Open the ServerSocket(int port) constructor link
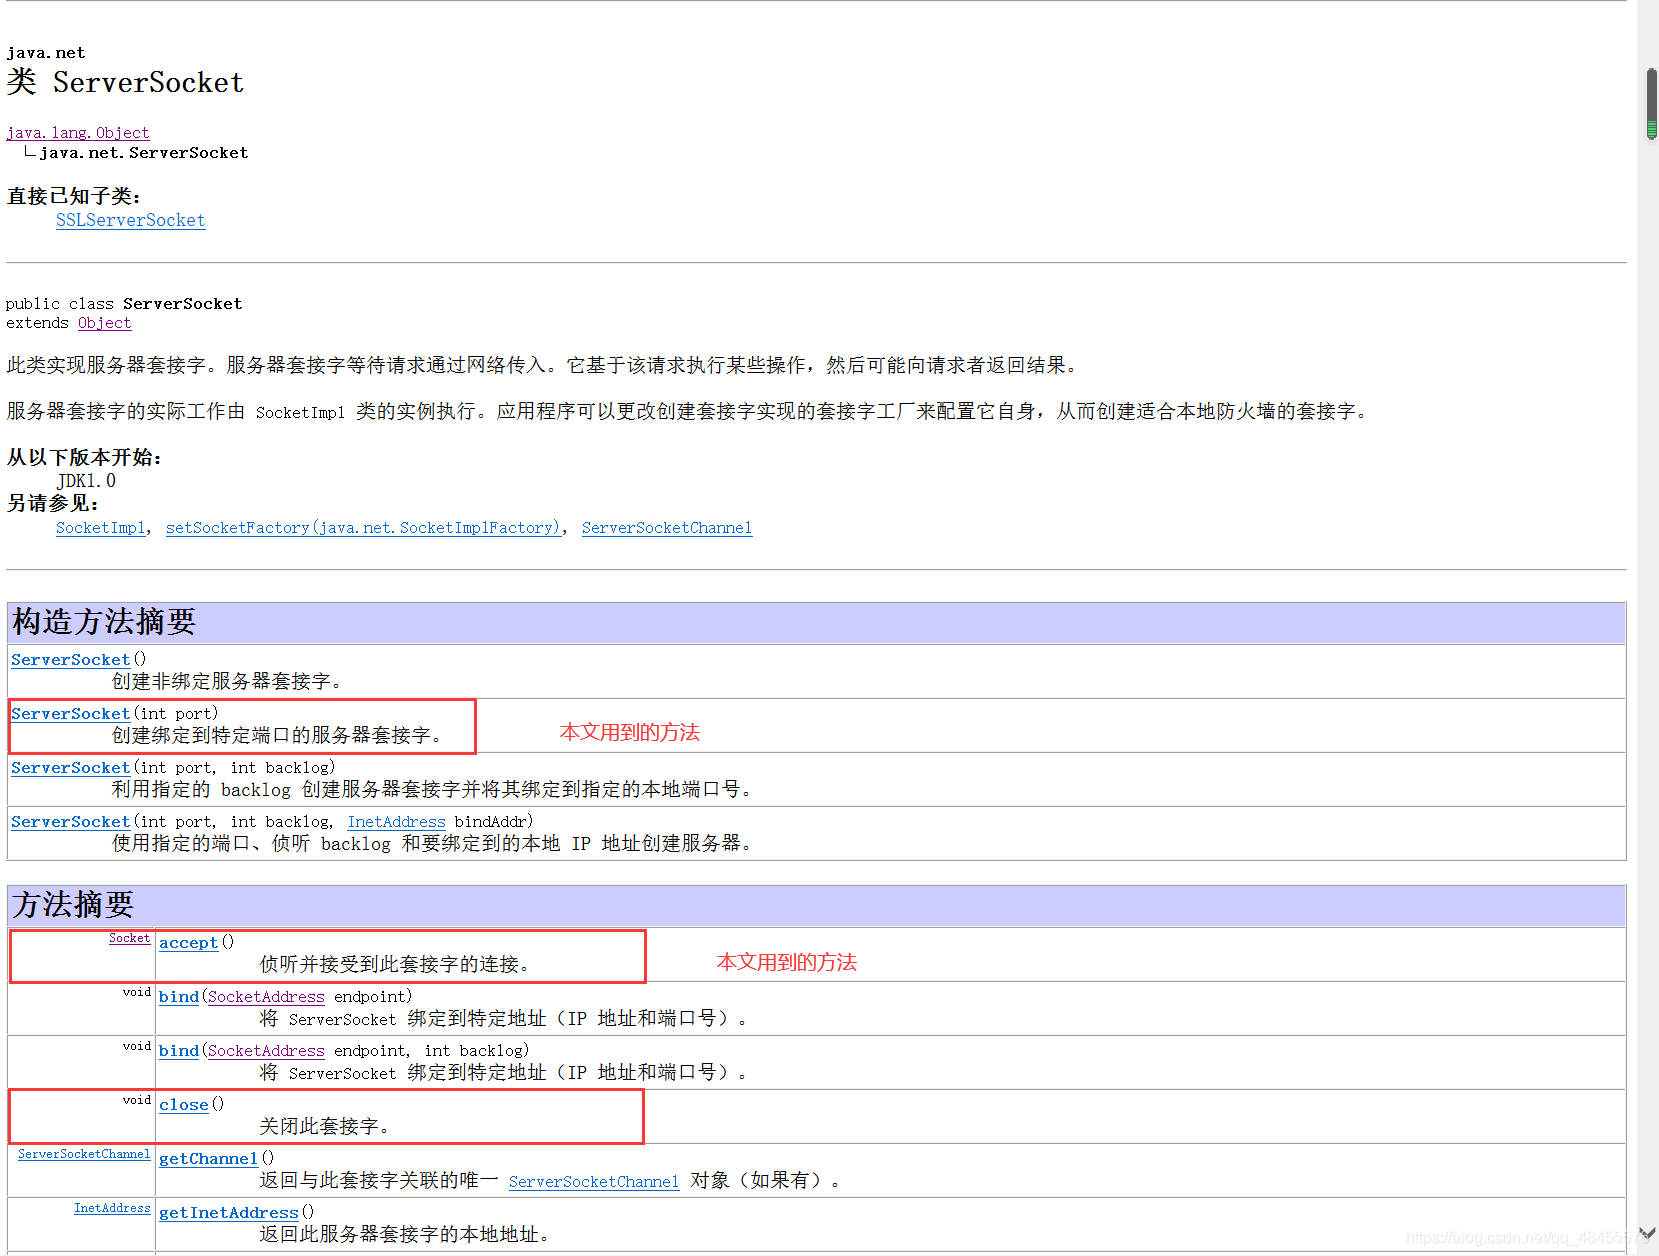The image size is (1659, 1256). coord(71,714)
